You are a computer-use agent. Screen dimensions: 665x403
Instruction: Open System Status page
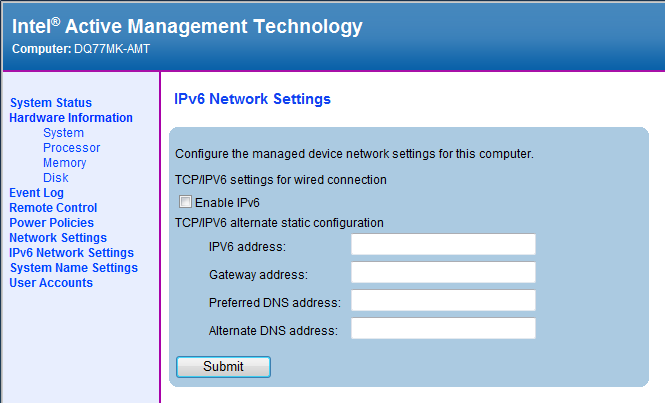pos(50,103)
